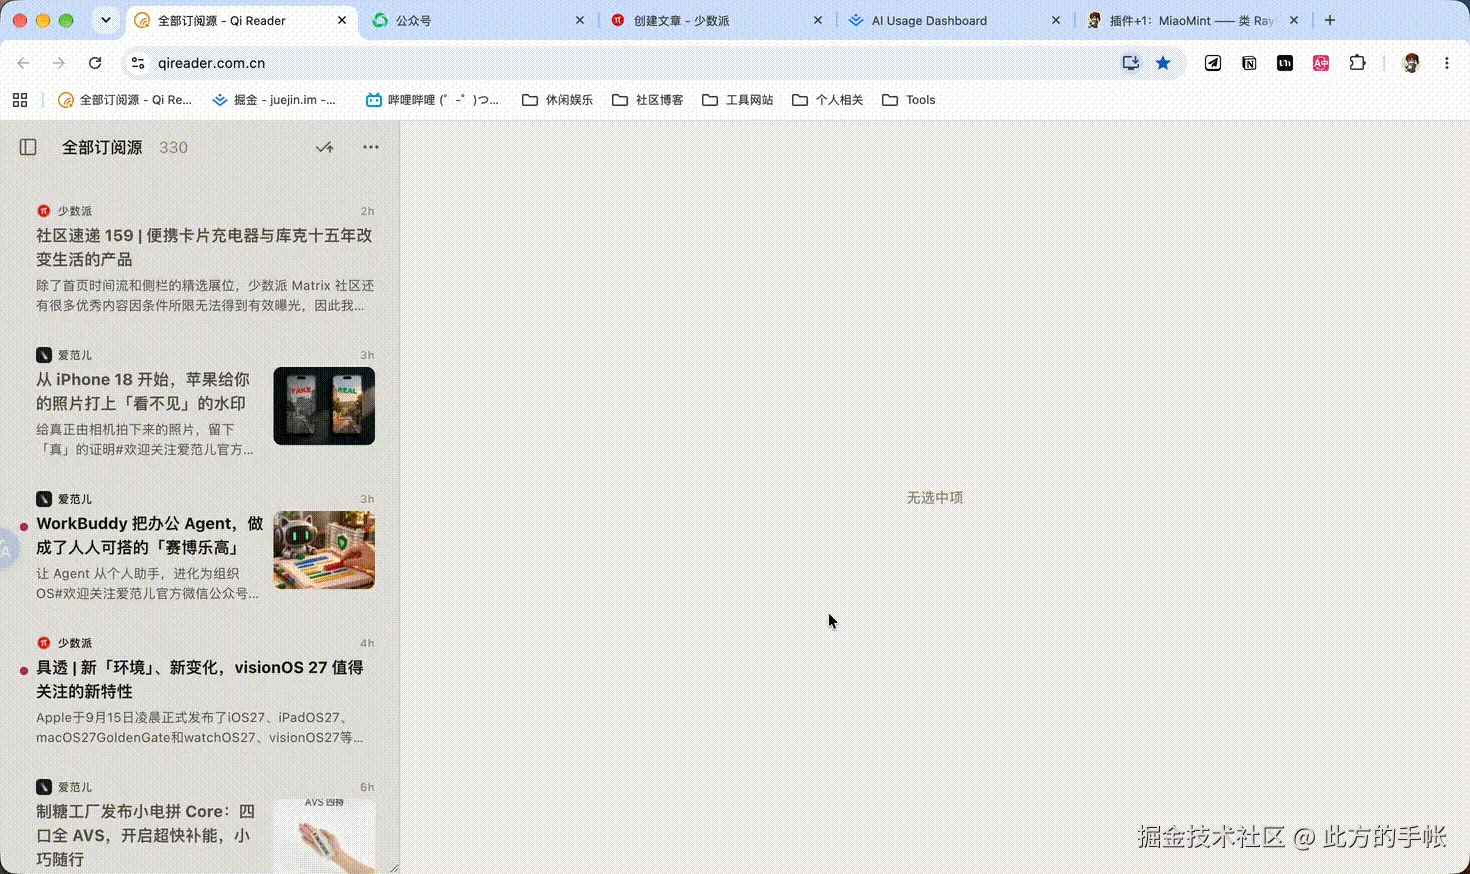Viewport: 1470px width, 874px height.
Task: Open article 社区速递 159 便携卡片充电器
Action: [204, 247]
